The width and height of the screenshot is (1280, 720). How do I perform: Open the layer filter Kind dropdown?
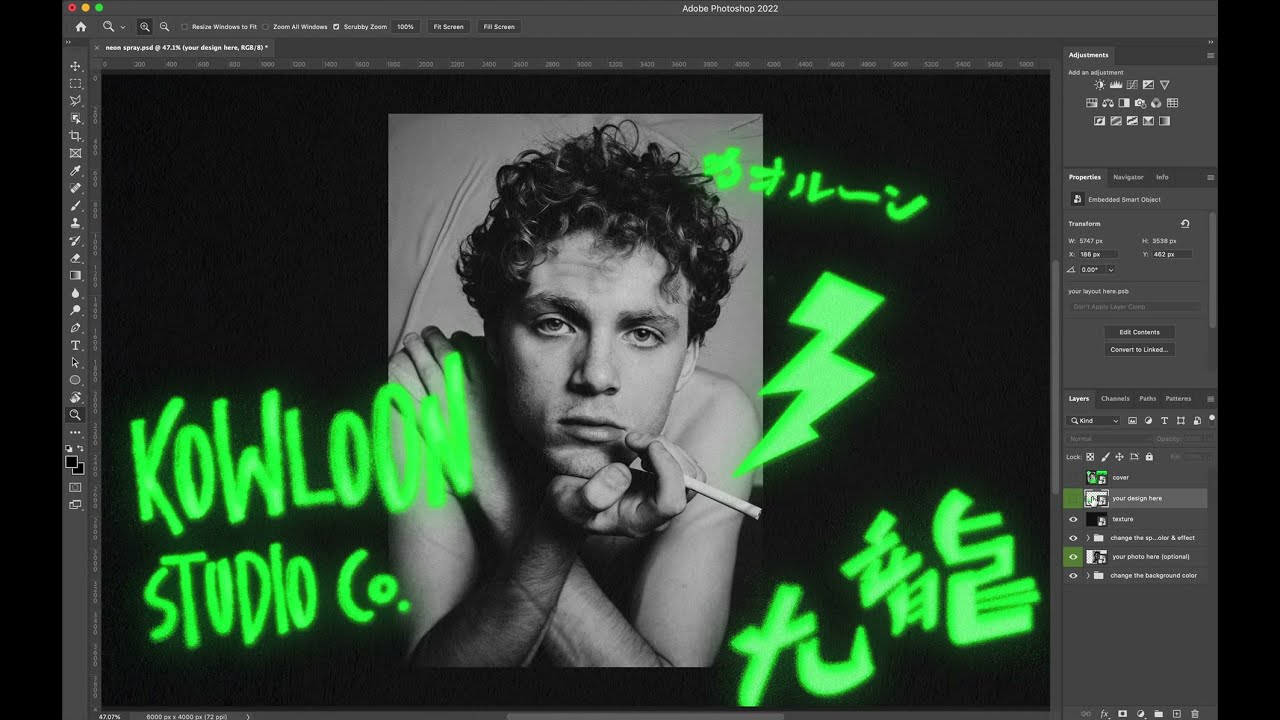[1094, 421]
